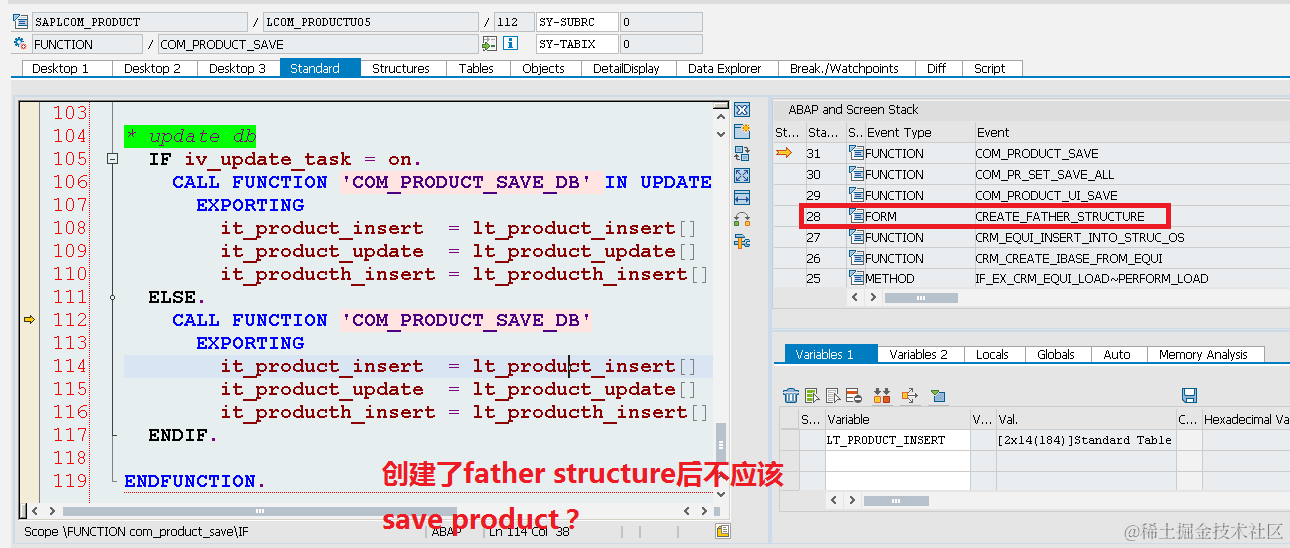Click the stack icon in CREATE_FATHER_STRUCTURE row
Image resolution: width=1290 pixels, height=548 pixels.
pos(856,216)
